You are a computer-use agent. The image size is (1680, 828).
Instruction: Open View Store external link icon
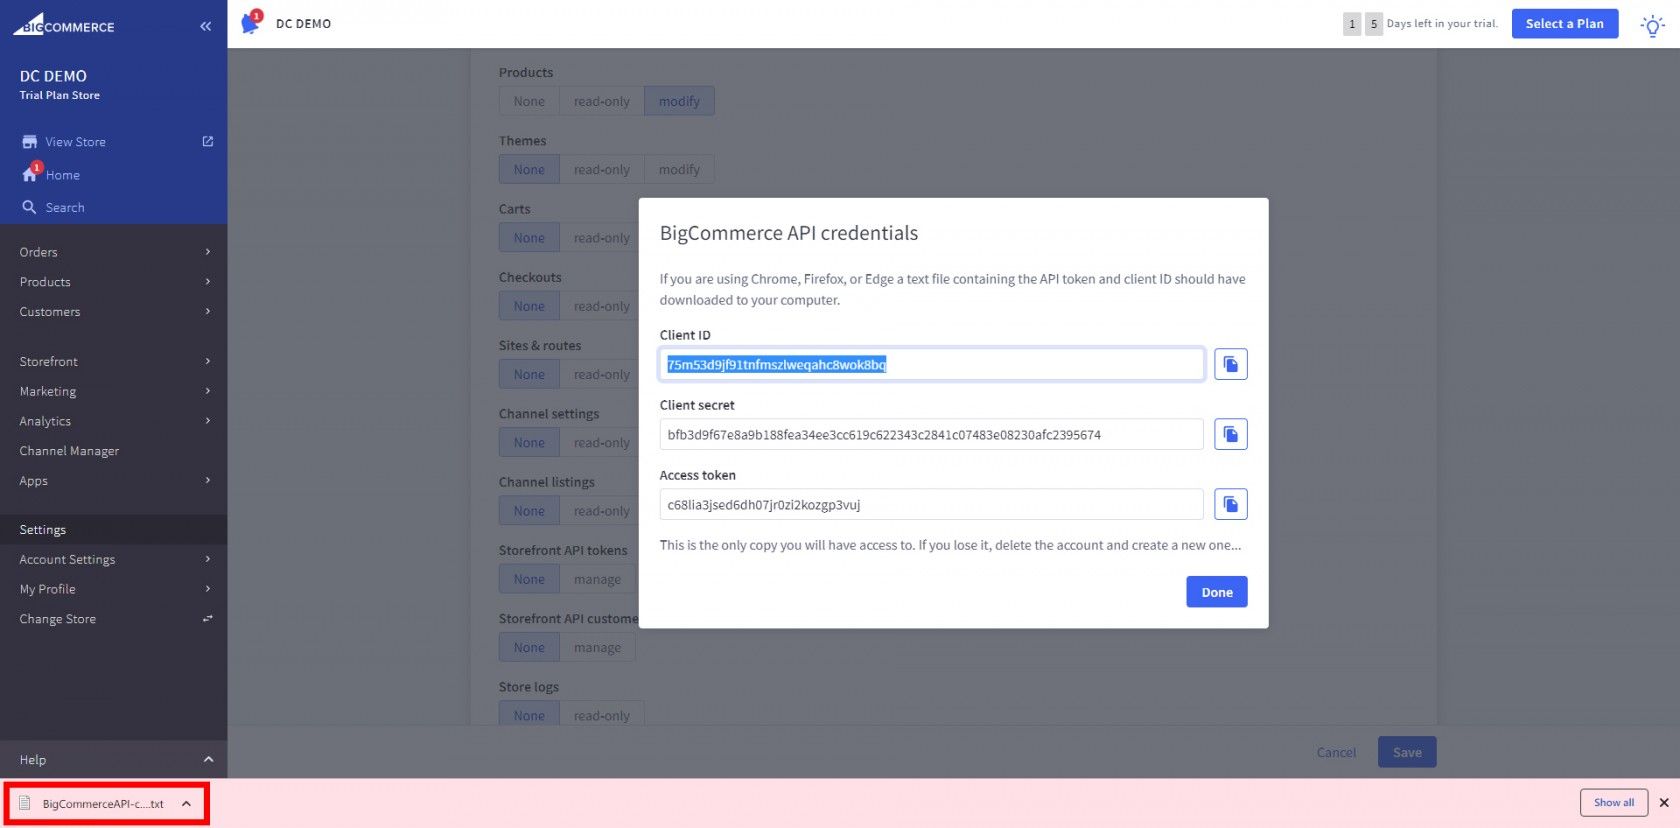coord(208,141)
